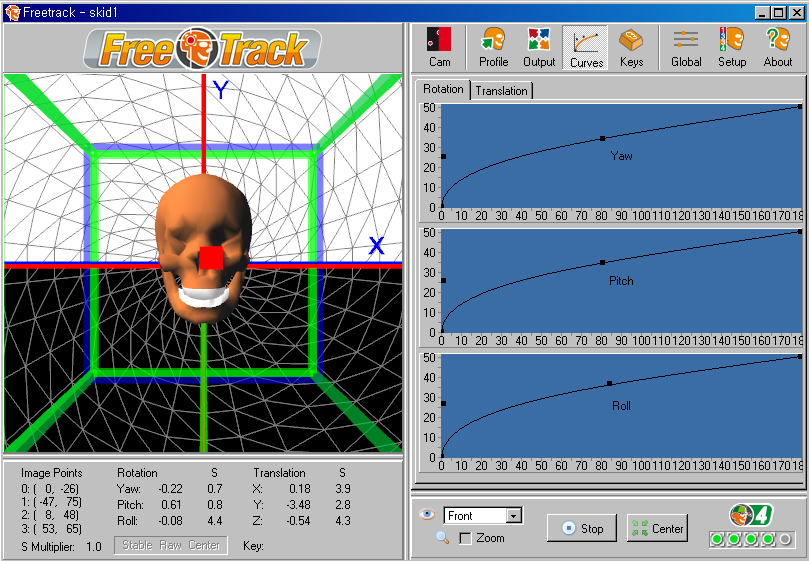Click the grey fifth status indicator light
Screen dimensions: 809x561
[785, 540]
